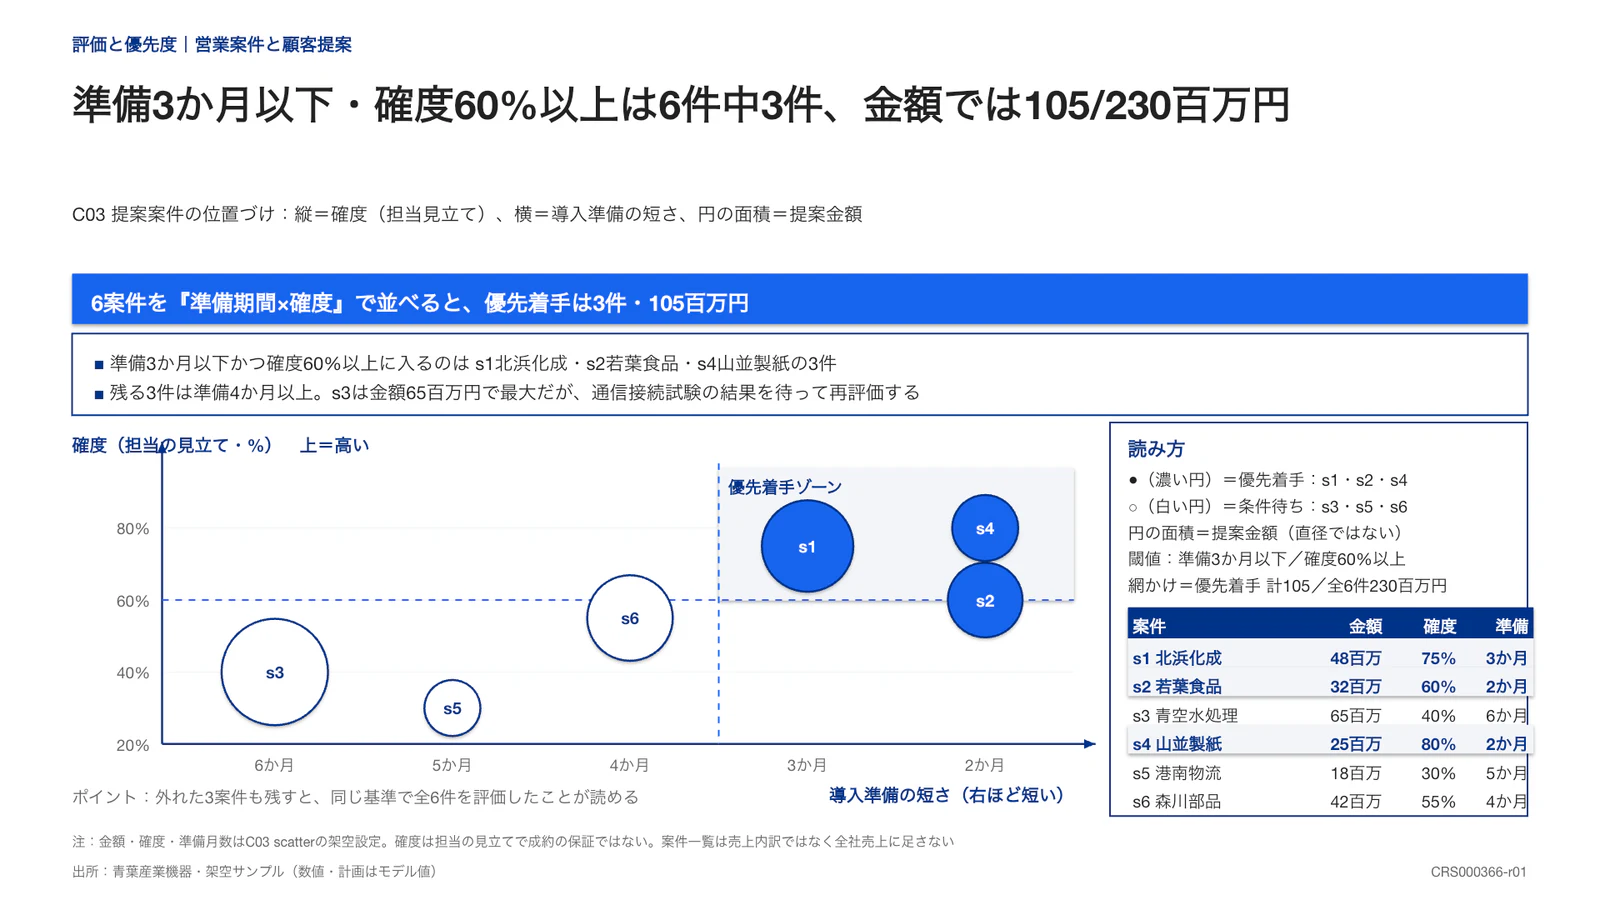Viewport: 1600px width, 900px height.
Task: Click the slide ID CRS000366-r01
Action: (1478, 871)
